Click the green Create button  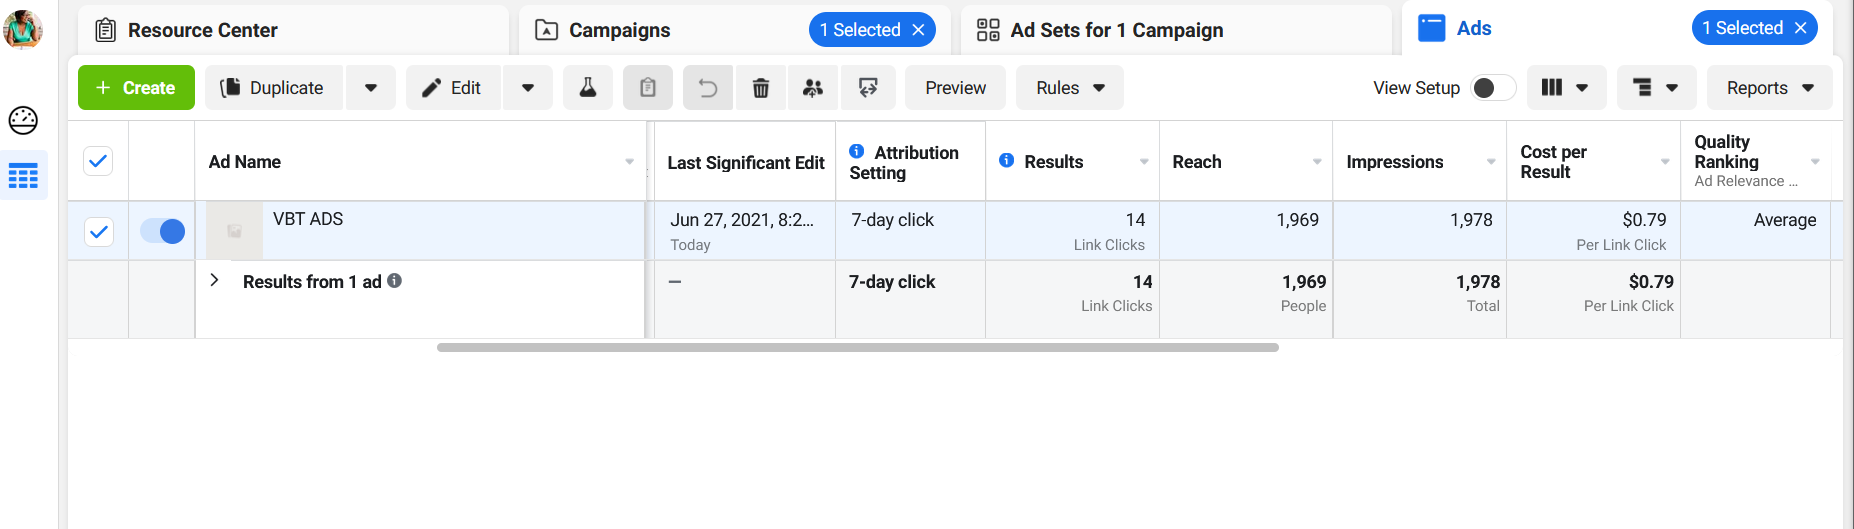(136, 88)
